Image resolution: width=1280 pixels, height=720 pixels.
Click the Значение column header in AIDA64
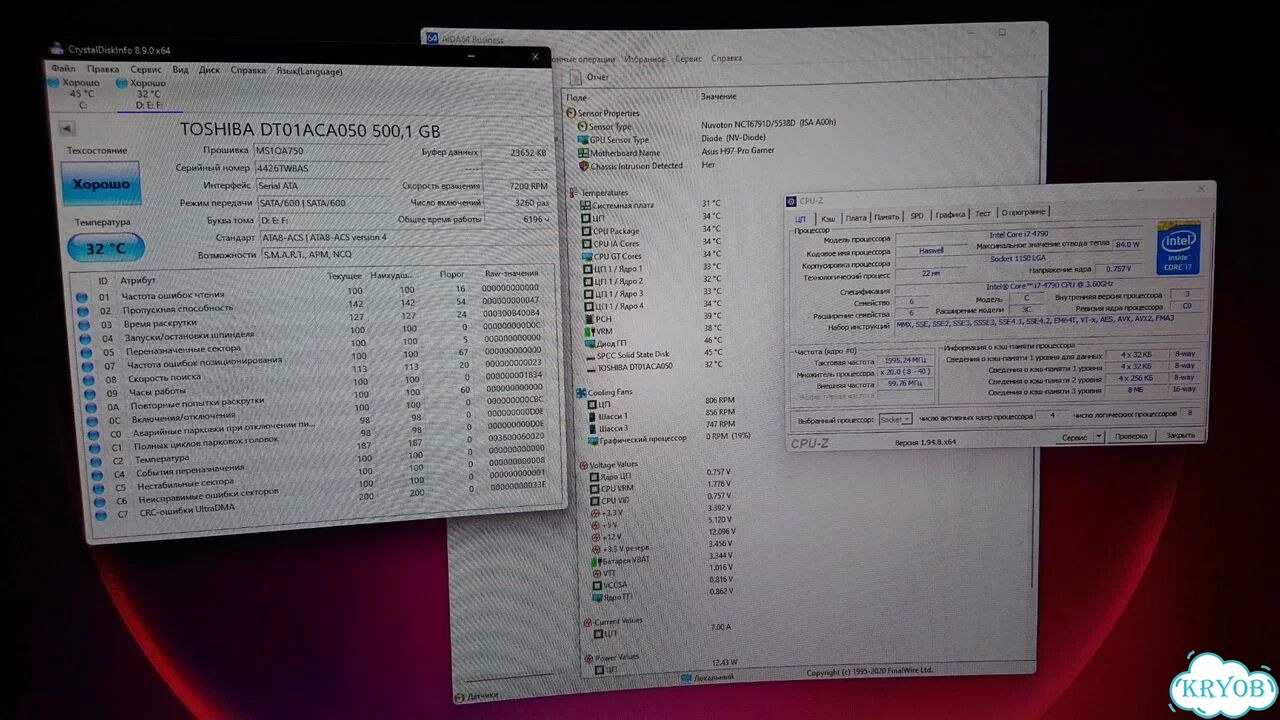719,96
